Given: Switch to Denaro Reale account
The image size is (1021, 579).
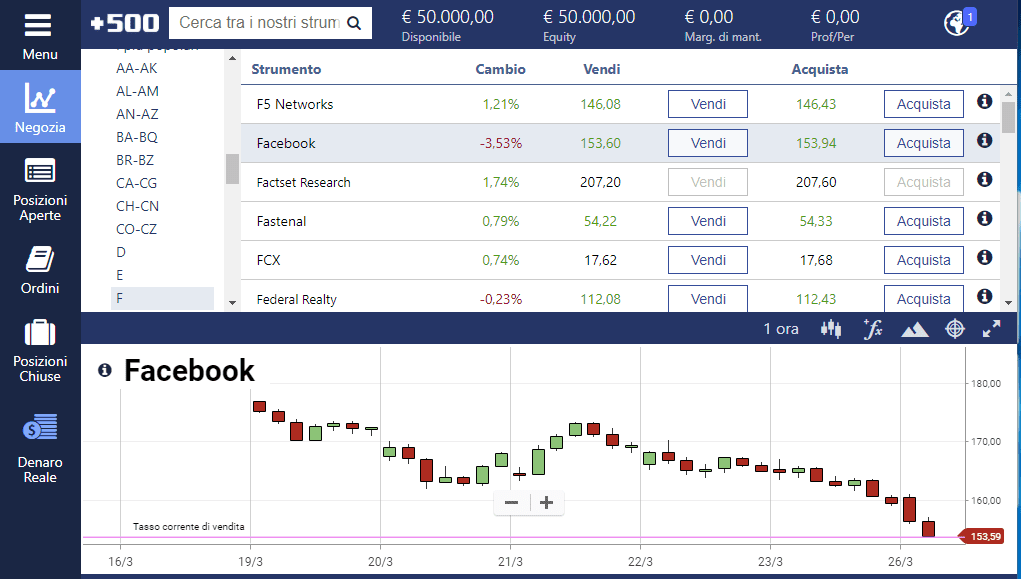Looking at the screenshot, I should (x=40, y=449).
